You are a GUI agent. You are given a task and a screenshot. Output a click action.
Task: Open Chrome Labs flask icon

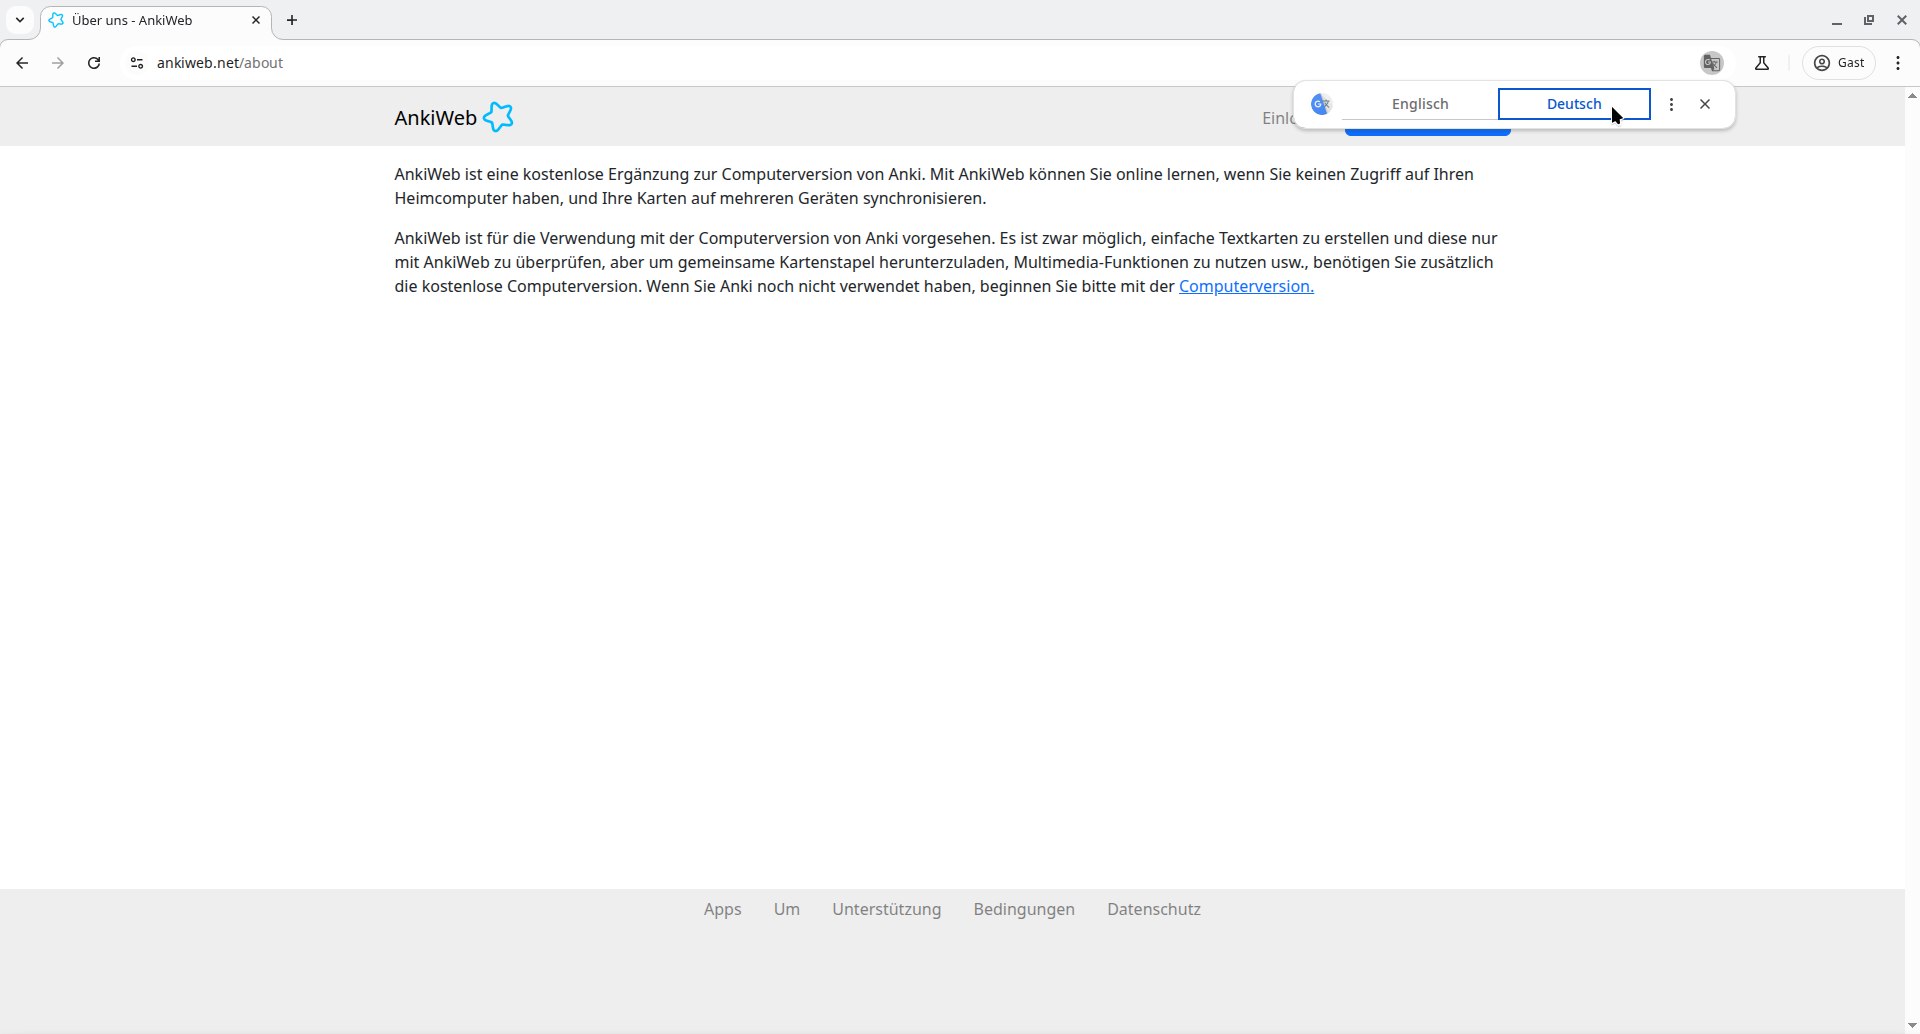(x=1762, y=63)
